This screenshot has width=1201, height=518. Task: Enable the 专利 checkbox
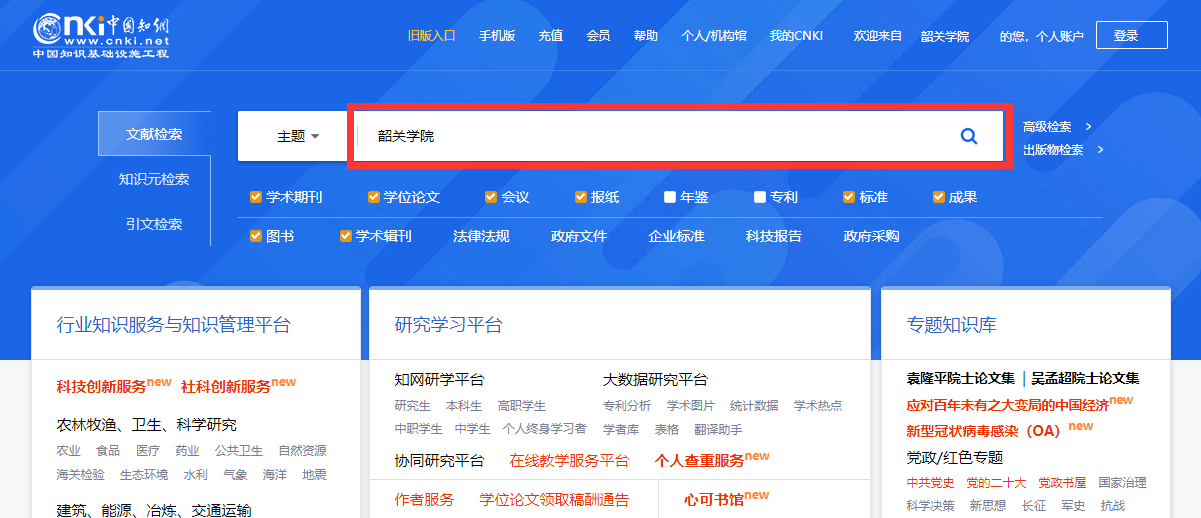coord(760,197)
